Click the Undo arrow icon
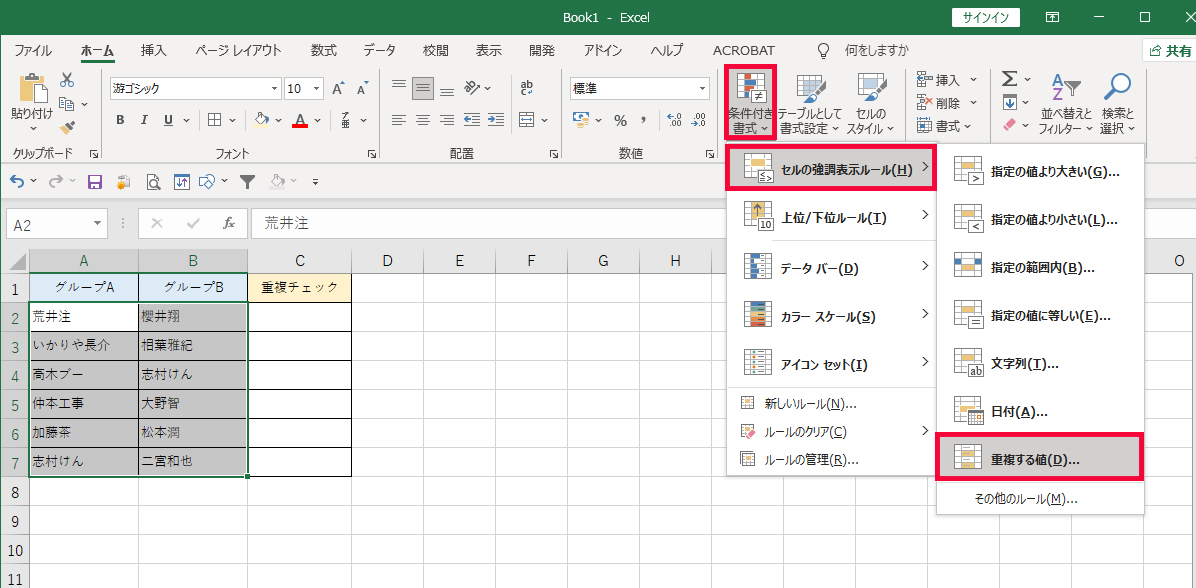Image resolution: width=1196 pixels, height=588 pixels. point(18,182)
